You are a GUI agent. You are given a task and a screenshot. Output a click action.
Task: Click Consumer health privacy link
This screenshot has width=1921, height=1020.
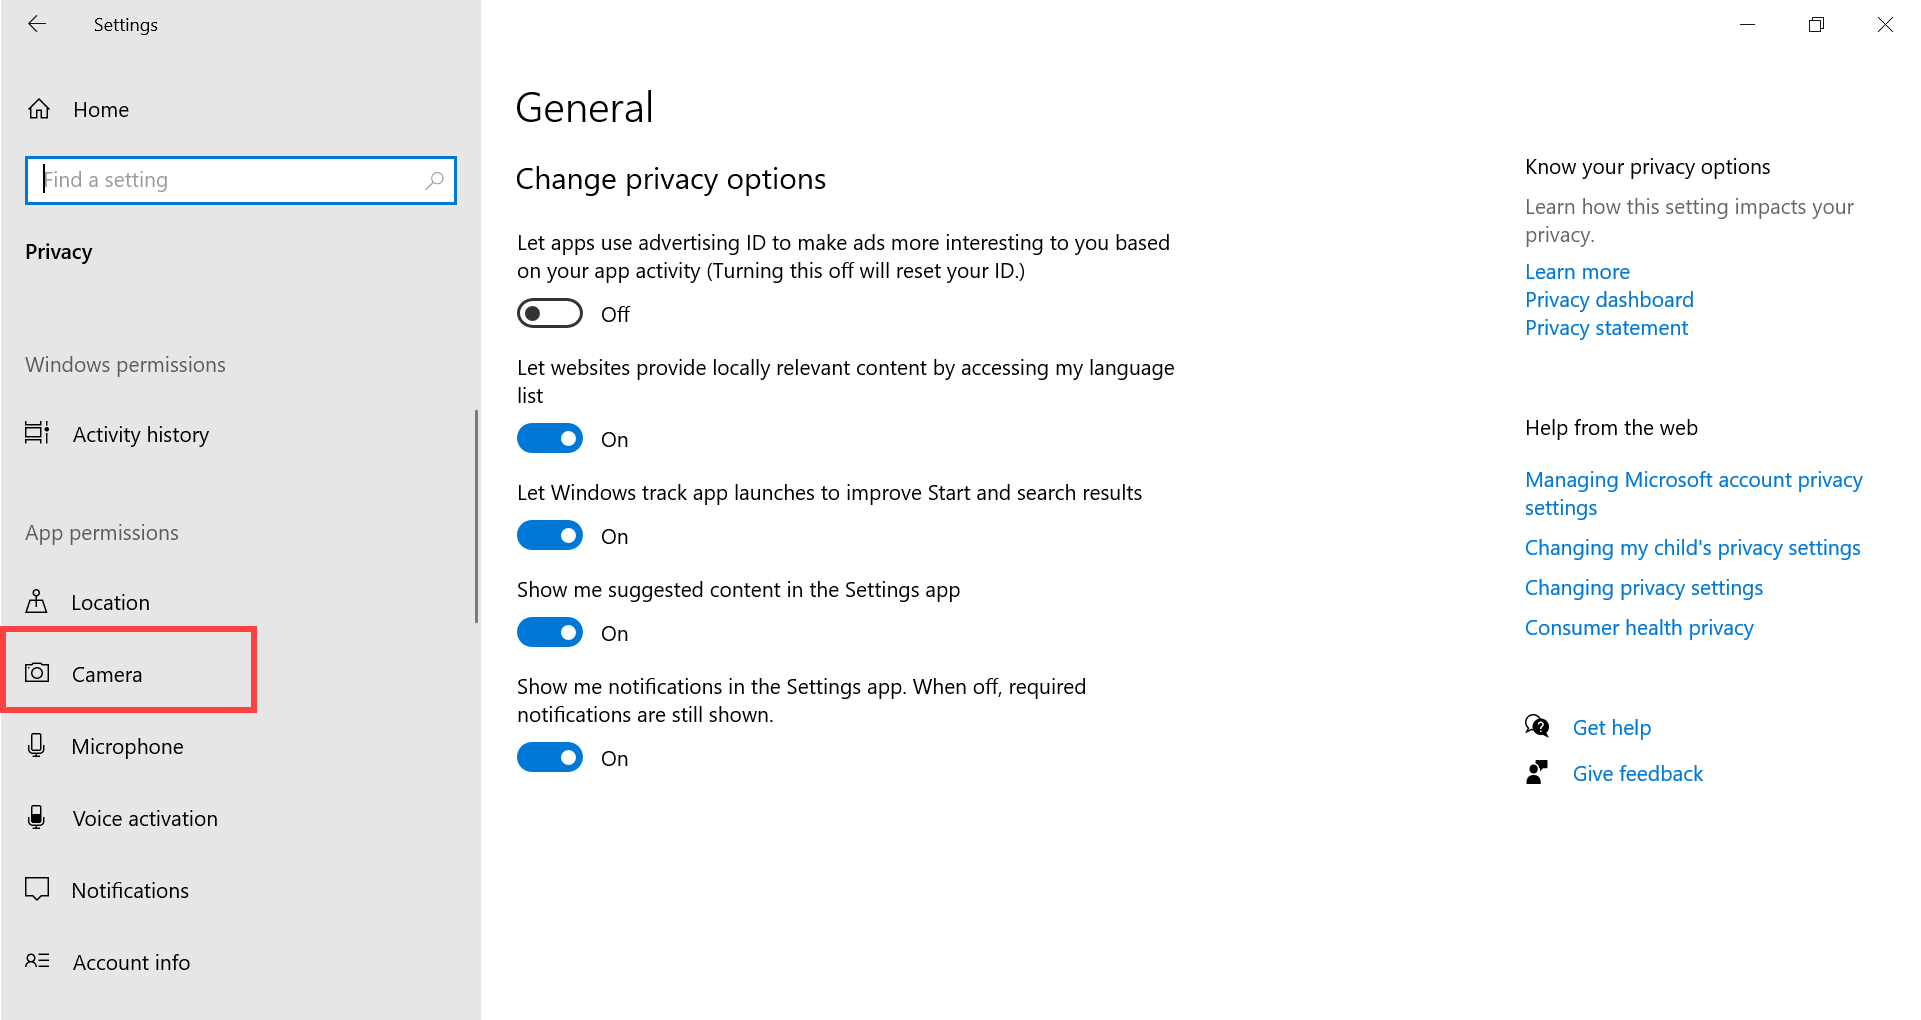click(x=1639, y=628)
